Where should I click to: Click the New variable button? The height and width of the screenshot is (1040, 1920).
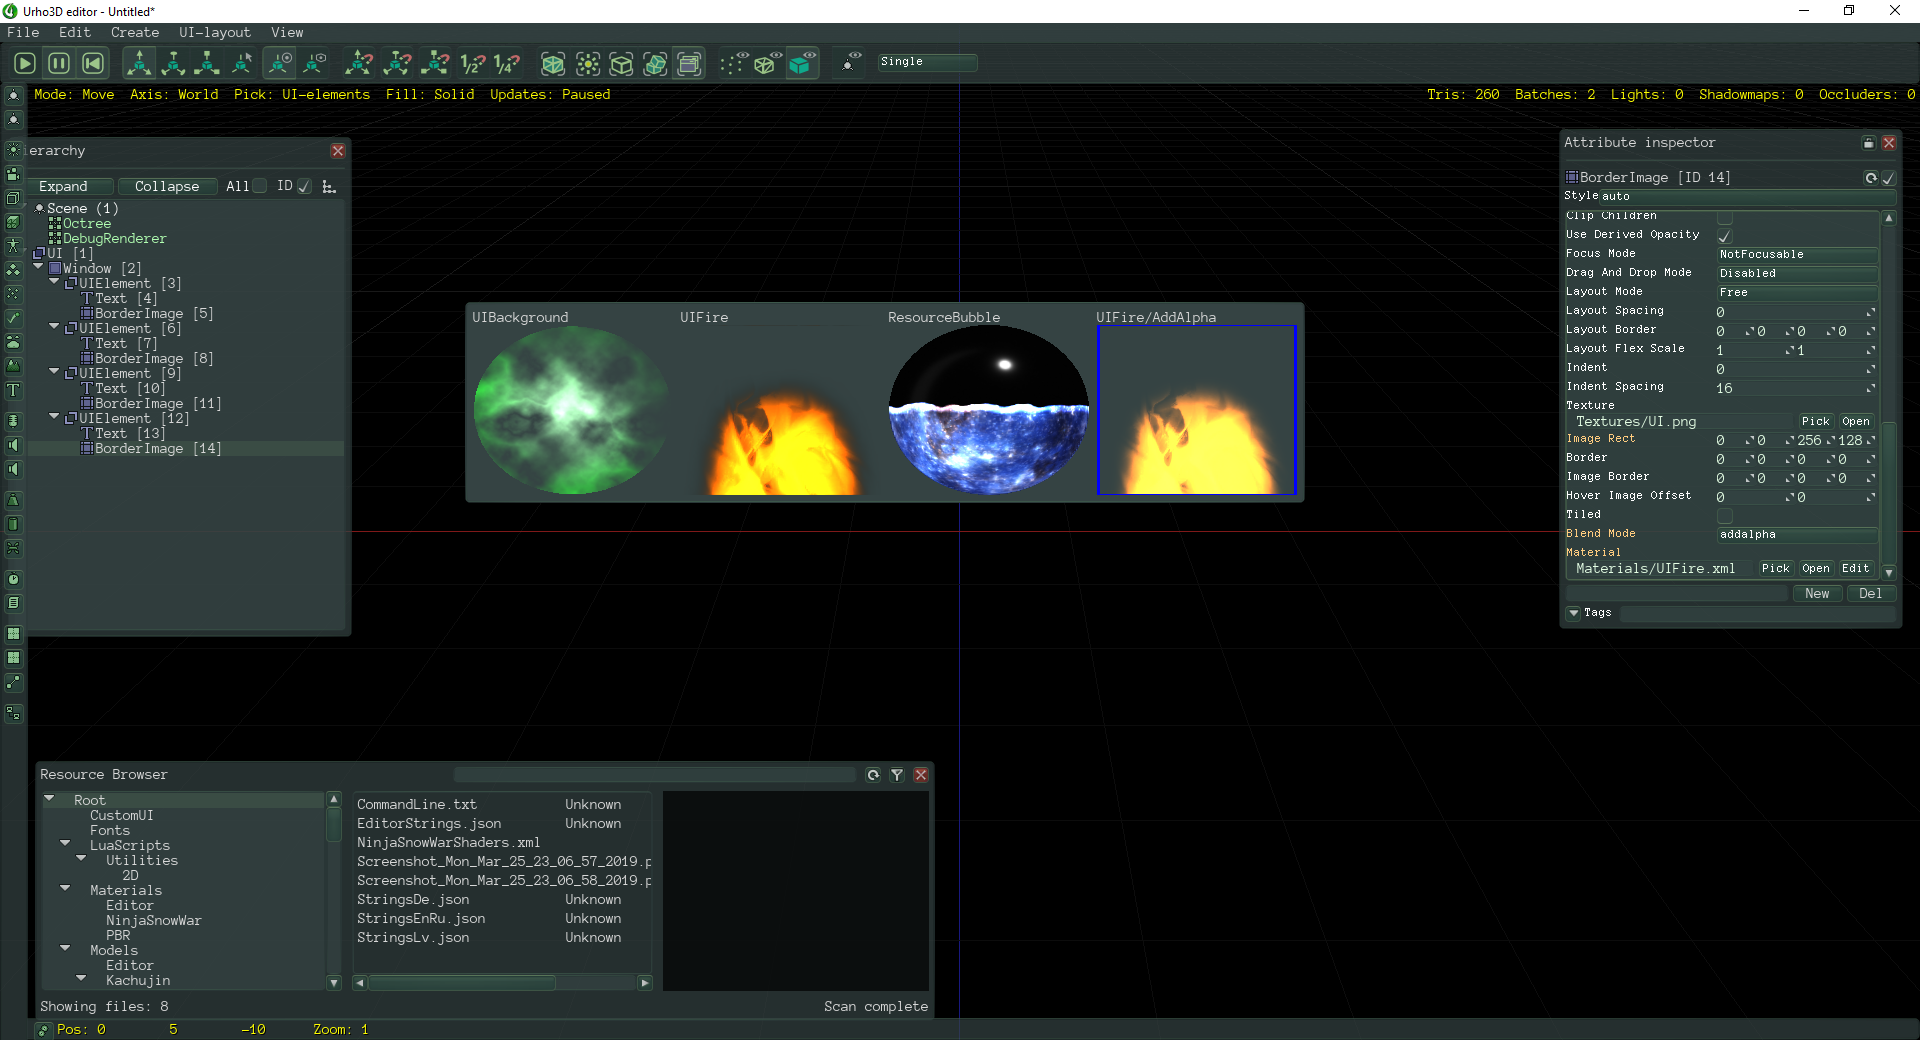pyautogui.click(x=1817, y=594)
